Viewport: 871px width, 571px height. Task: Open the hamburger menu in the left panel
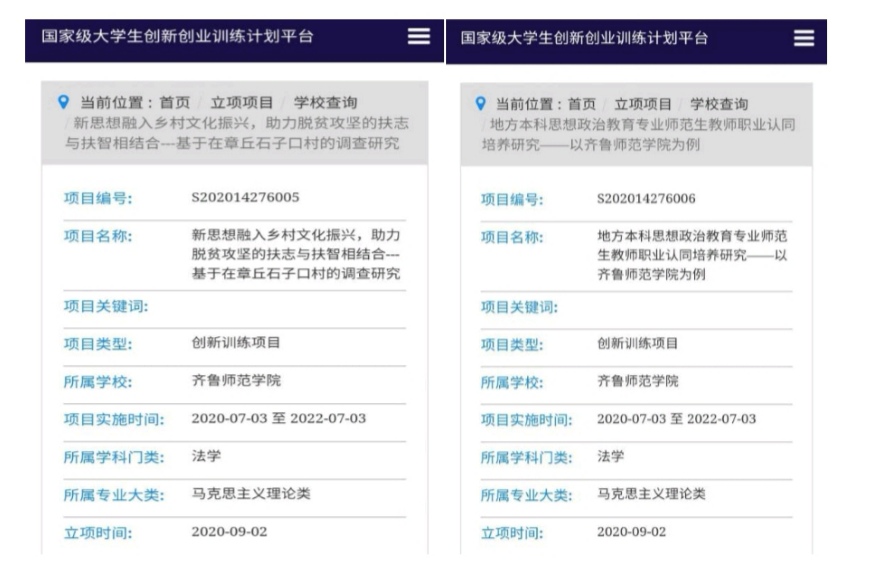point(419,36)
